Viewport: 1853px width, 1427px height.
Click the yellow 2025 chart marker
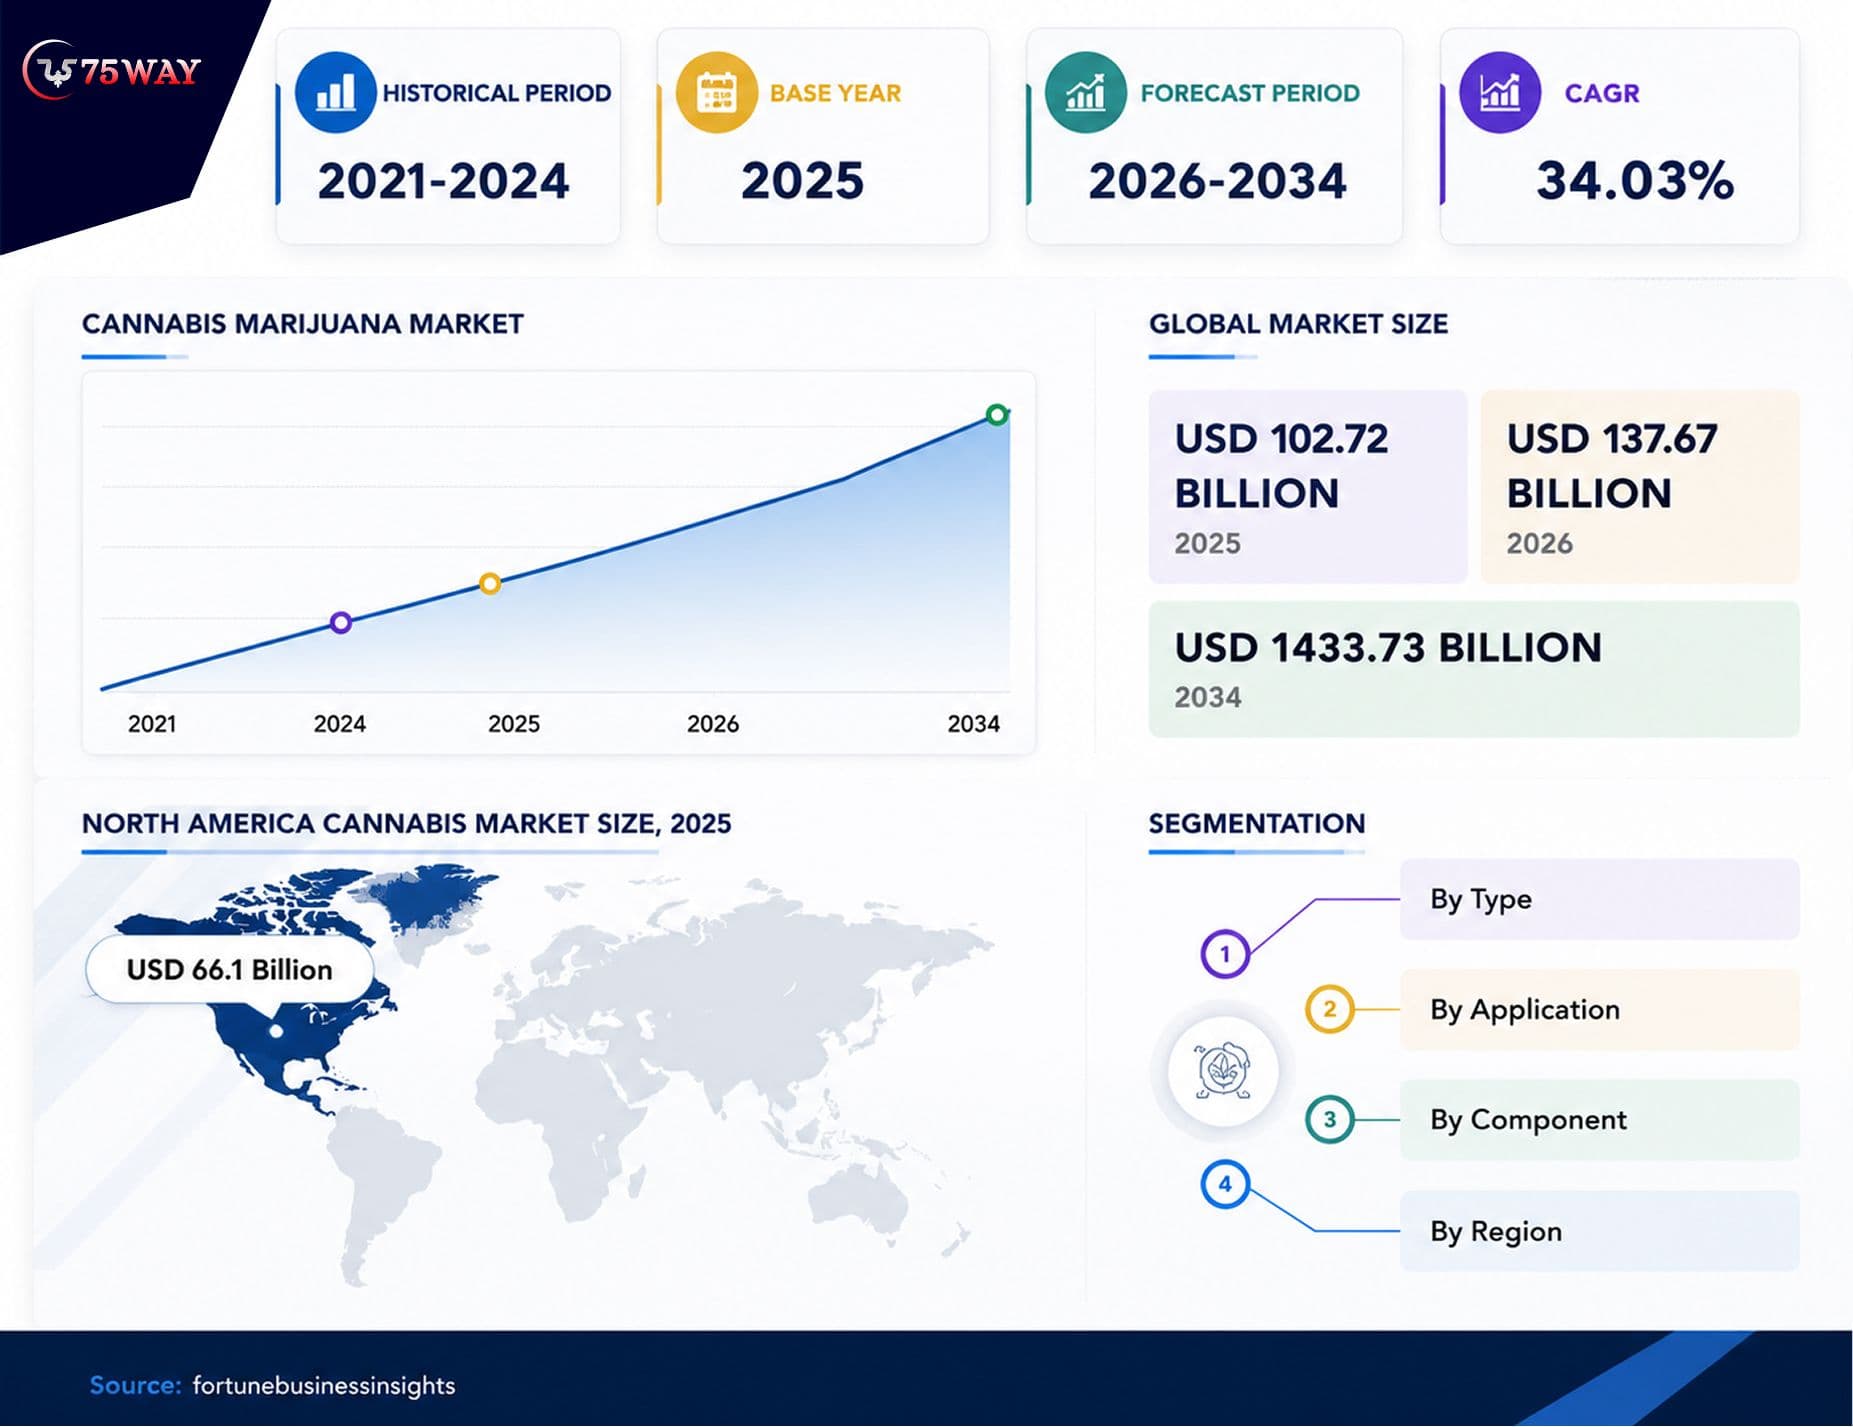(x=489, y=583)
